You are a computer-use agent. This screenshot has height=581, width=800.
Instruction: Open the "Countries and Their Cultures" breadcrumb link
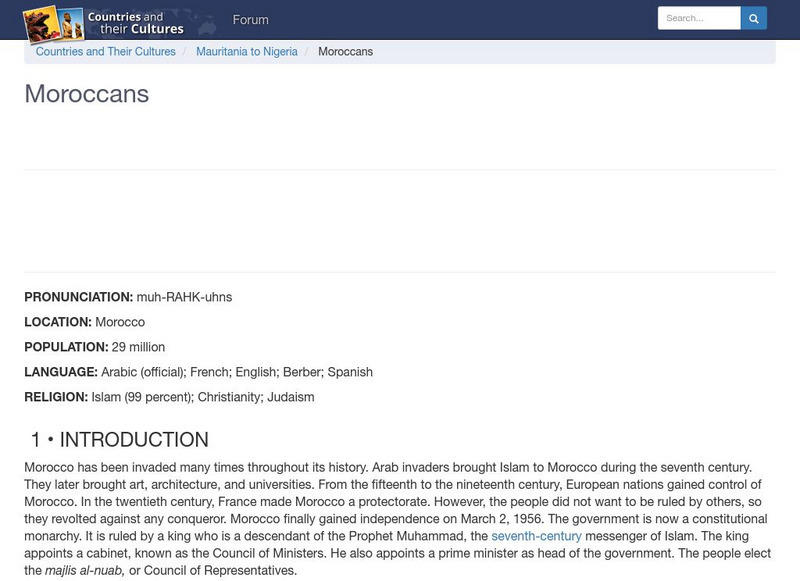click(x=106, y=52)
